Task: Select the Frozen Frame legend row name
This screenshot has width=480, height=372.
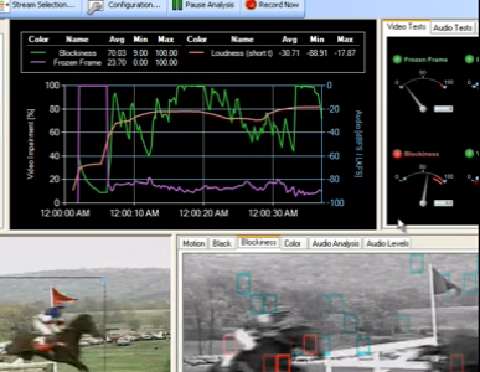Action: point(77,62)
